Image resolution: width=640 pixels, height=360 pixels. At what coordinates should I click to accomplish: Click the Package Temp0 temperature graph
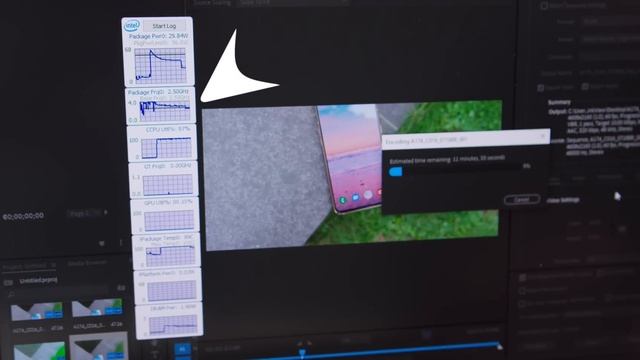pos(171,256)
